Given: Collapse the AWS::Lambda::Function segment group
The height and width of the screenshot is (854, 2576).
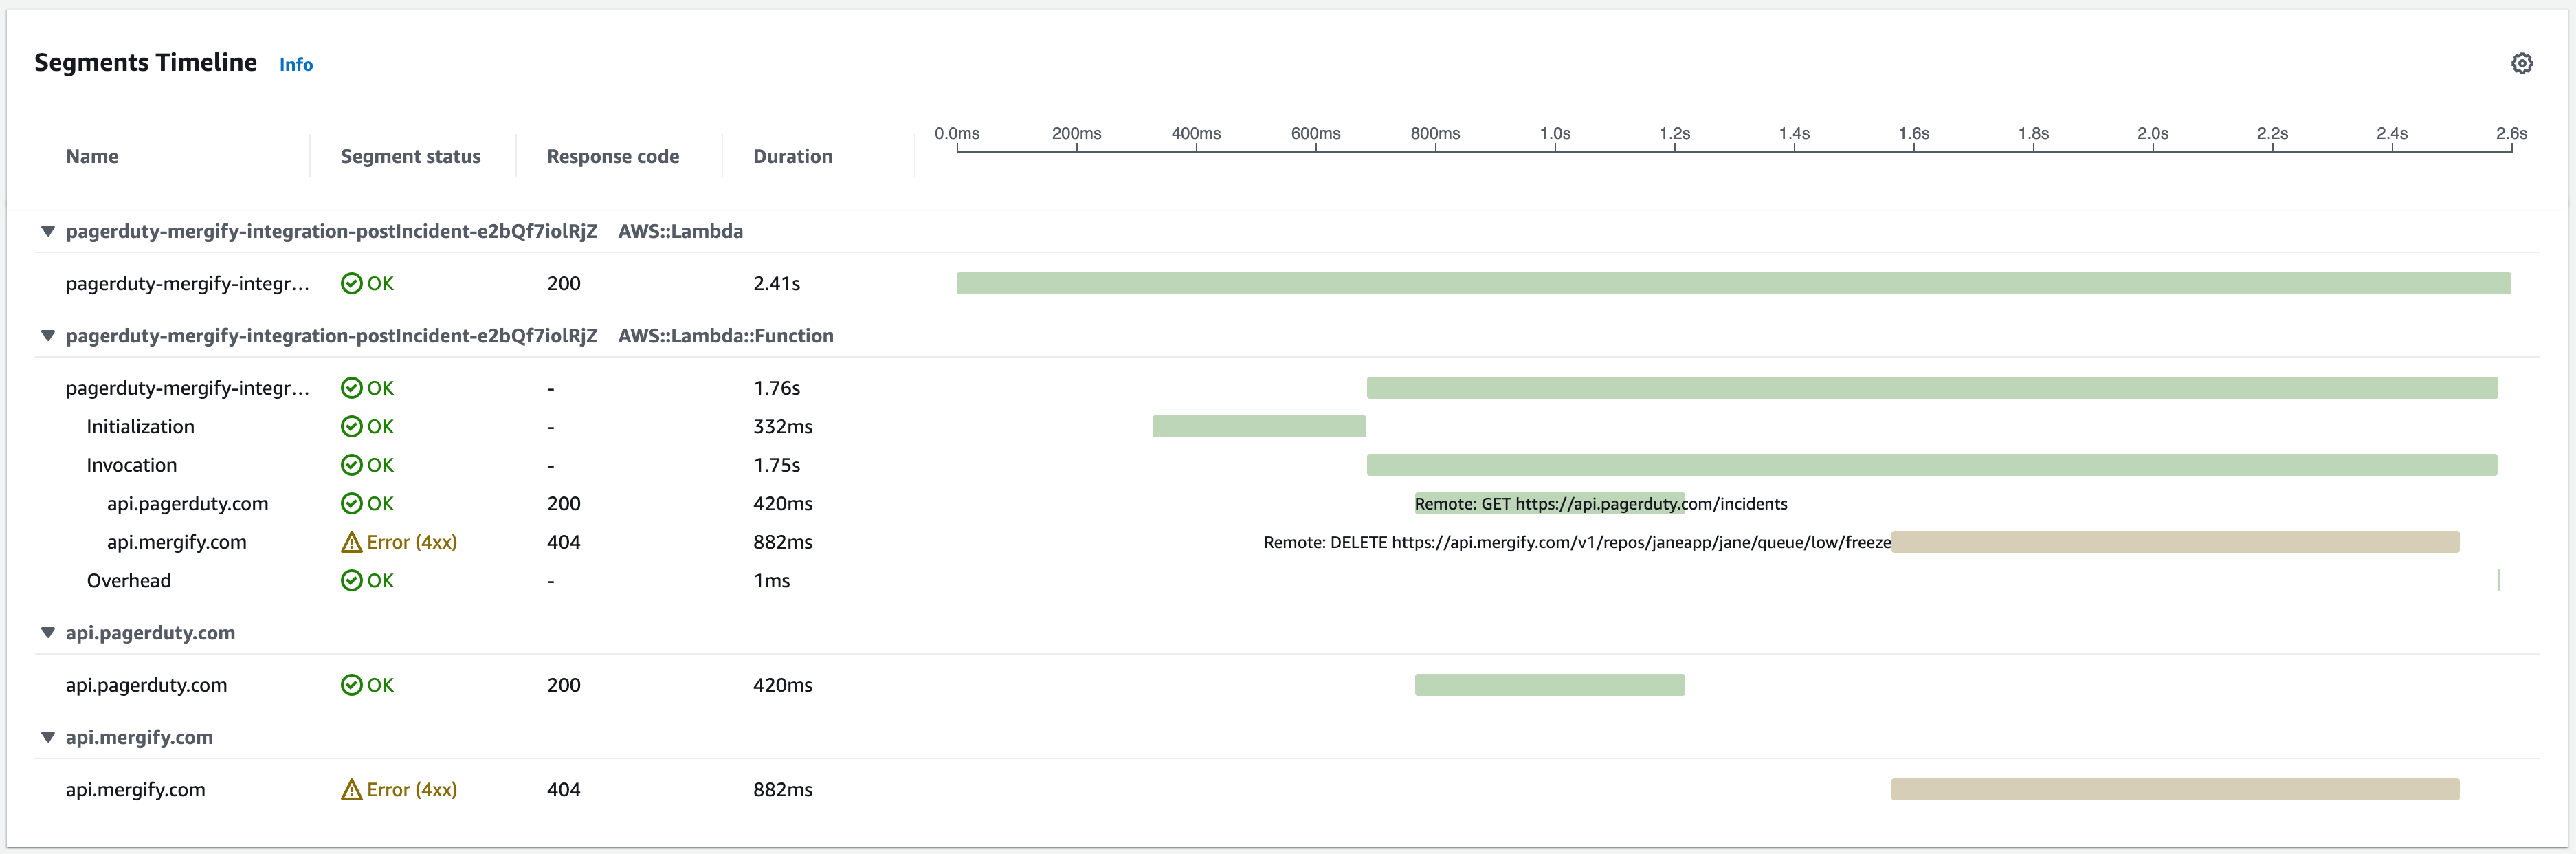Looking at the screenshot, I should pyautogui.click(x=47, y=336).
